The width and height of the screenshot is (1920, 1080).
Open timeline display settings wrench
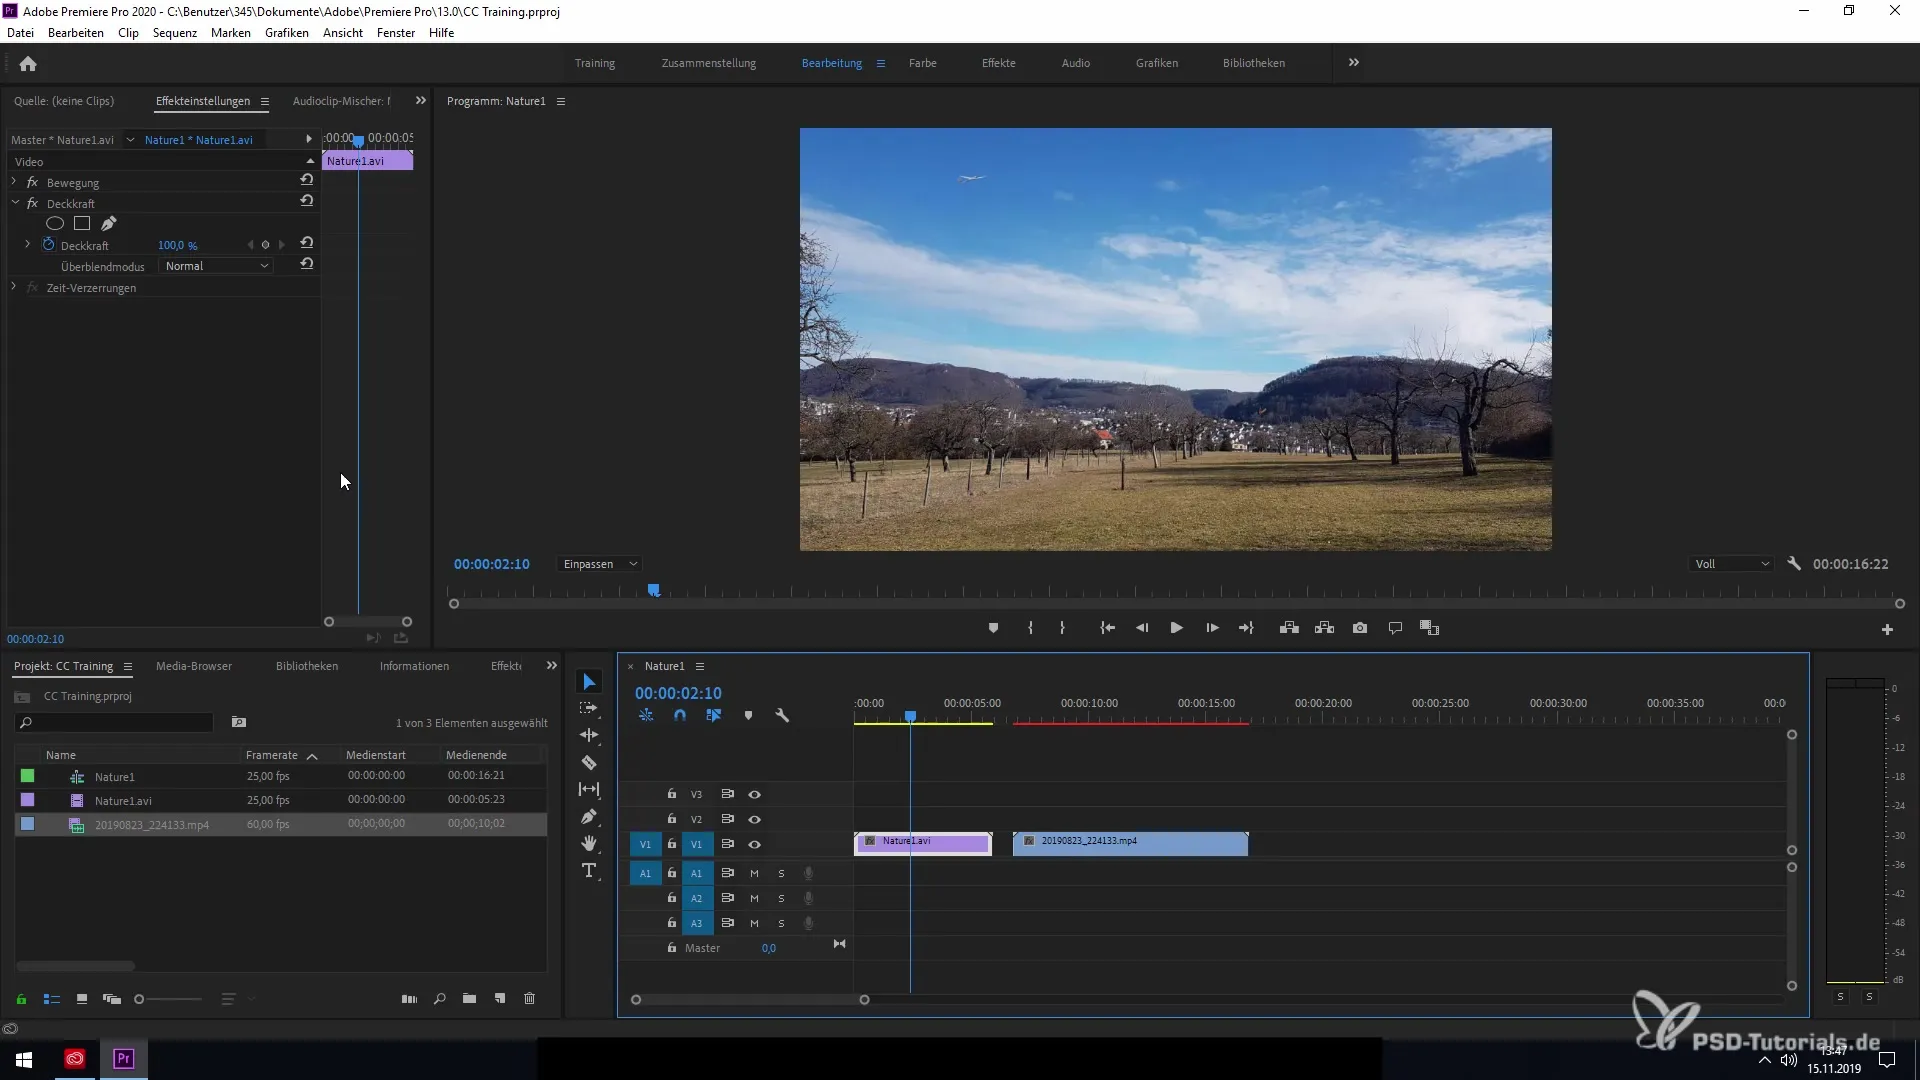tap(782, 716)
